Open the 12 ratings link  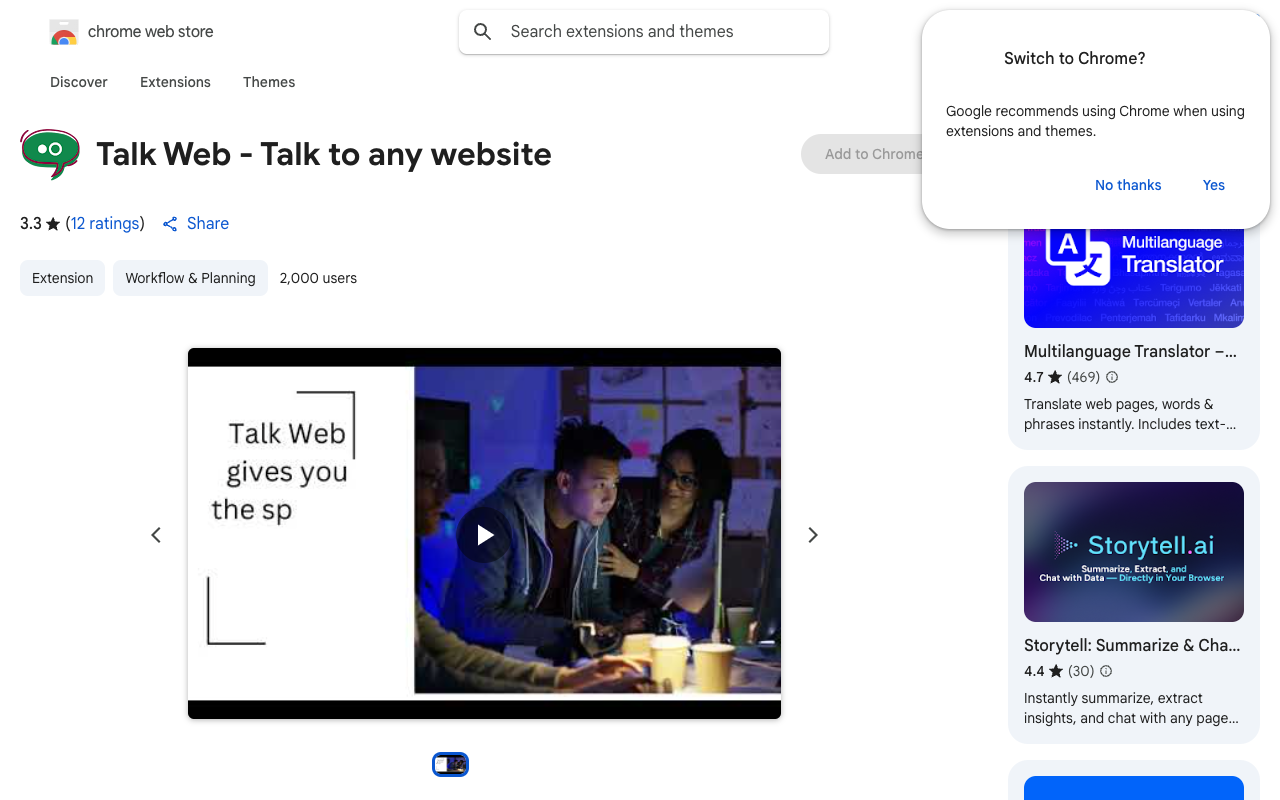coord(105,223)
